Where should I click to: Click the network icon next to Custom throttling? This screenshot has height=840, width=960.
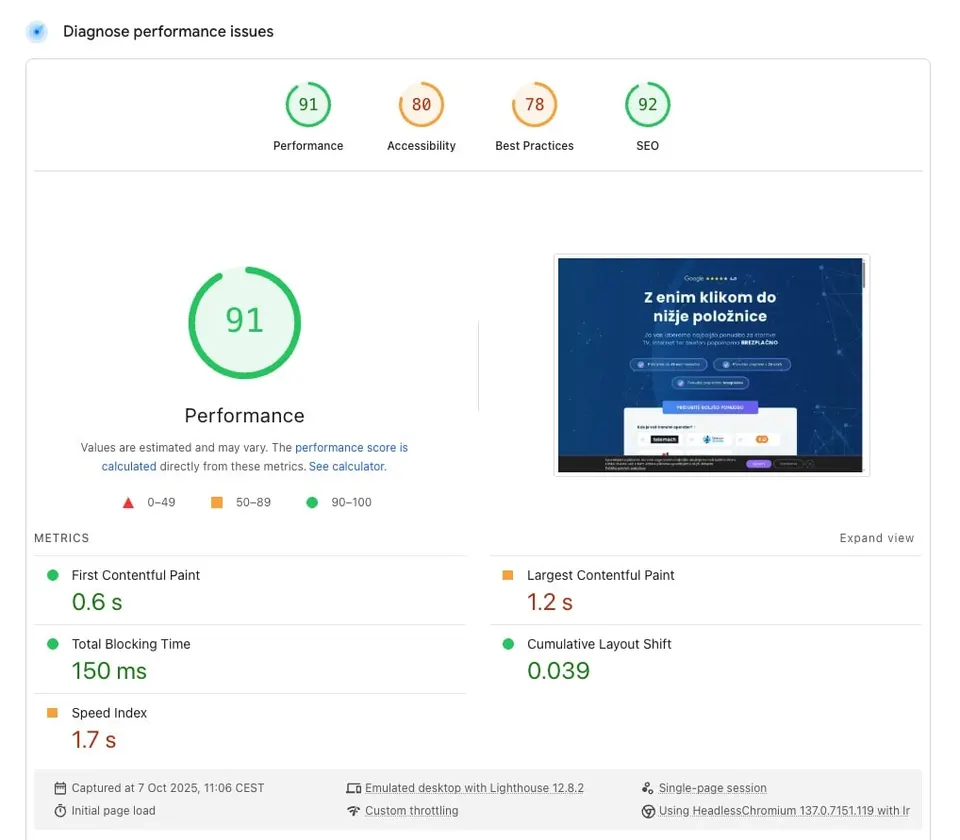(x=353, y=811)
